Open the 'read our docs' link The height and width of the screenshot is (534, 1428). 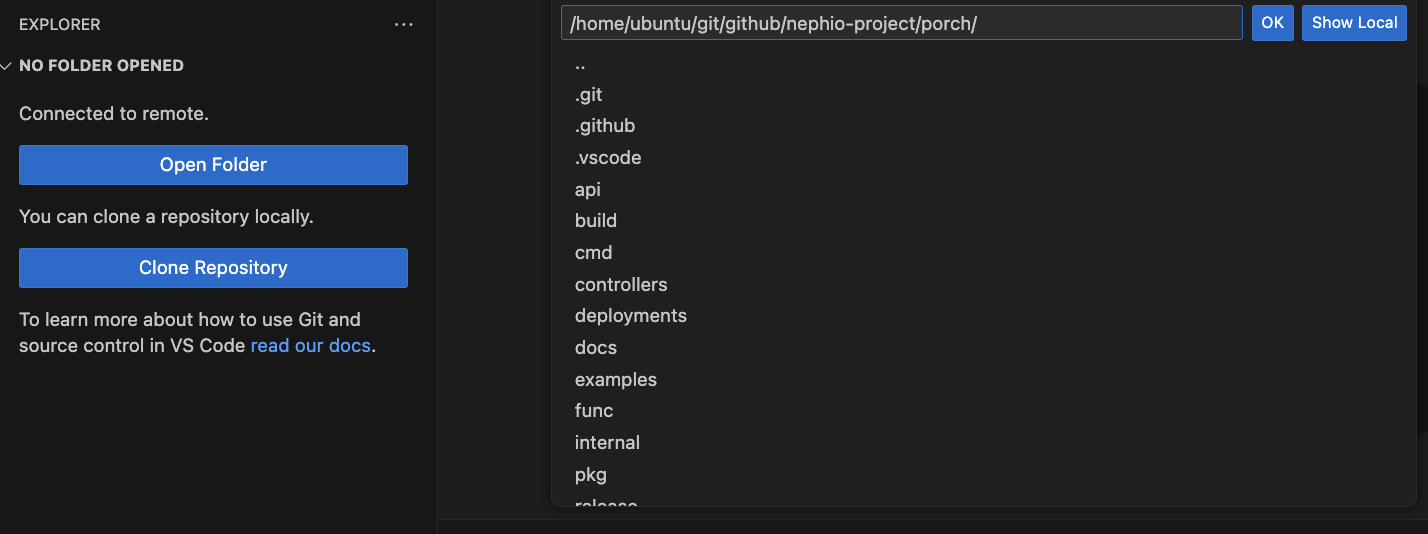pyautogui.click(x=310, y=346)
